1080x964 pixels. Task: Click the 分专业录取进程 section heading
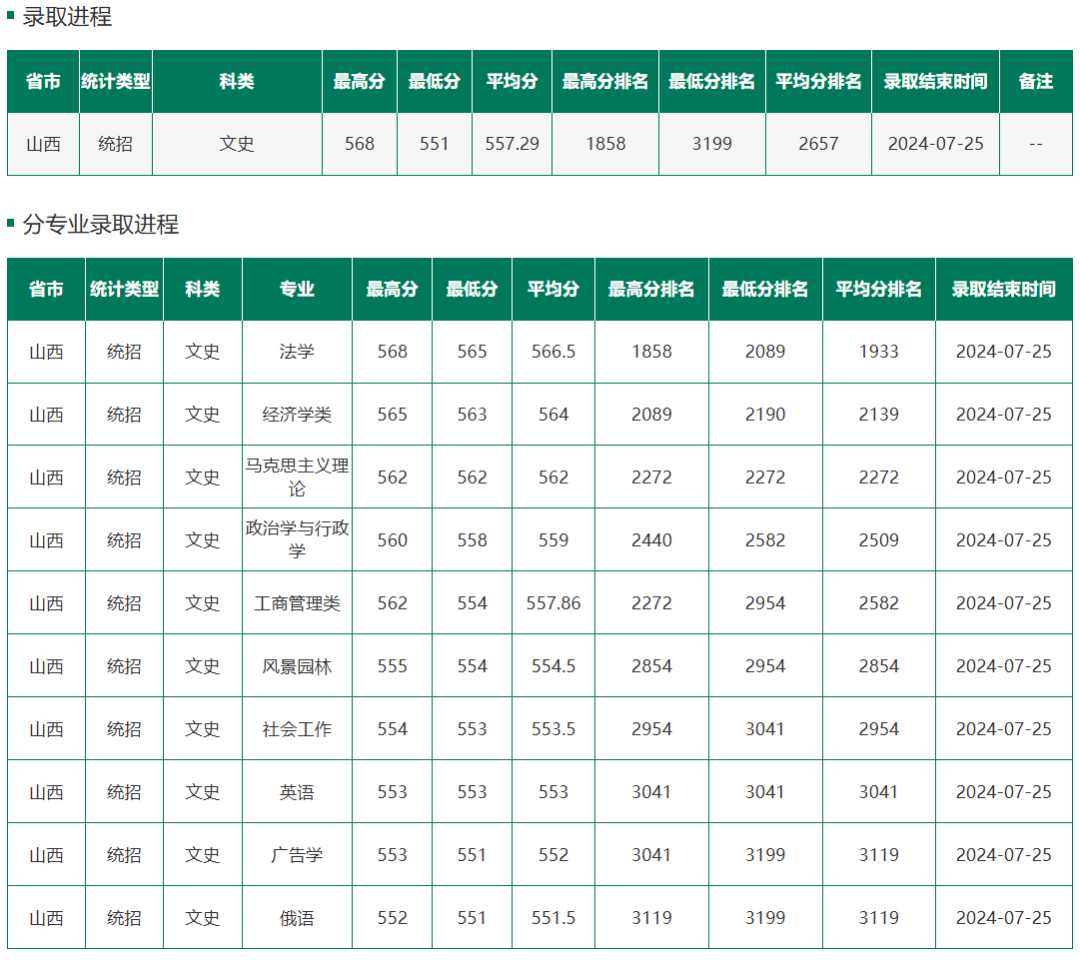pos(101,224)
